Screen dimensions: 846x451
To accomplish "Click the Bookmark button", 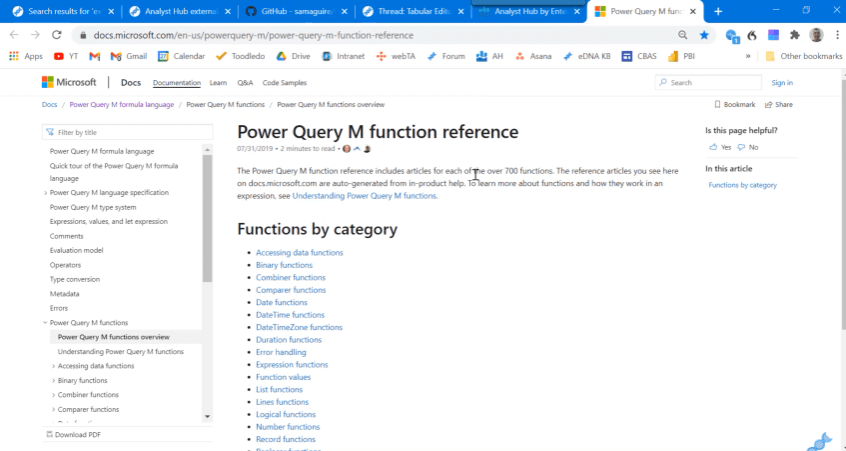I will (734, 105).
